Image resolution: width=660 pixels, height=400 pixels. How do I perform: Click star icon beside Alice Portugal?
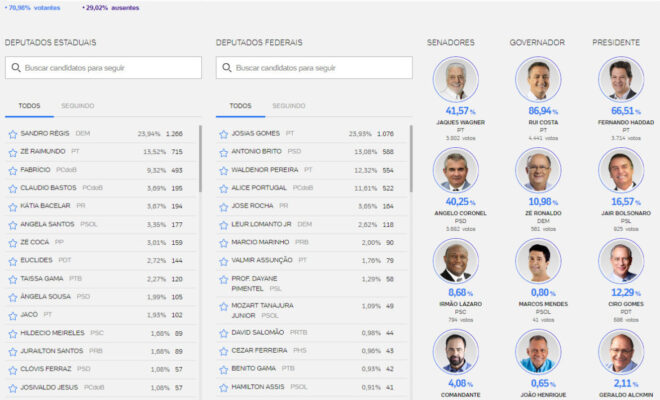coord(223,188)
